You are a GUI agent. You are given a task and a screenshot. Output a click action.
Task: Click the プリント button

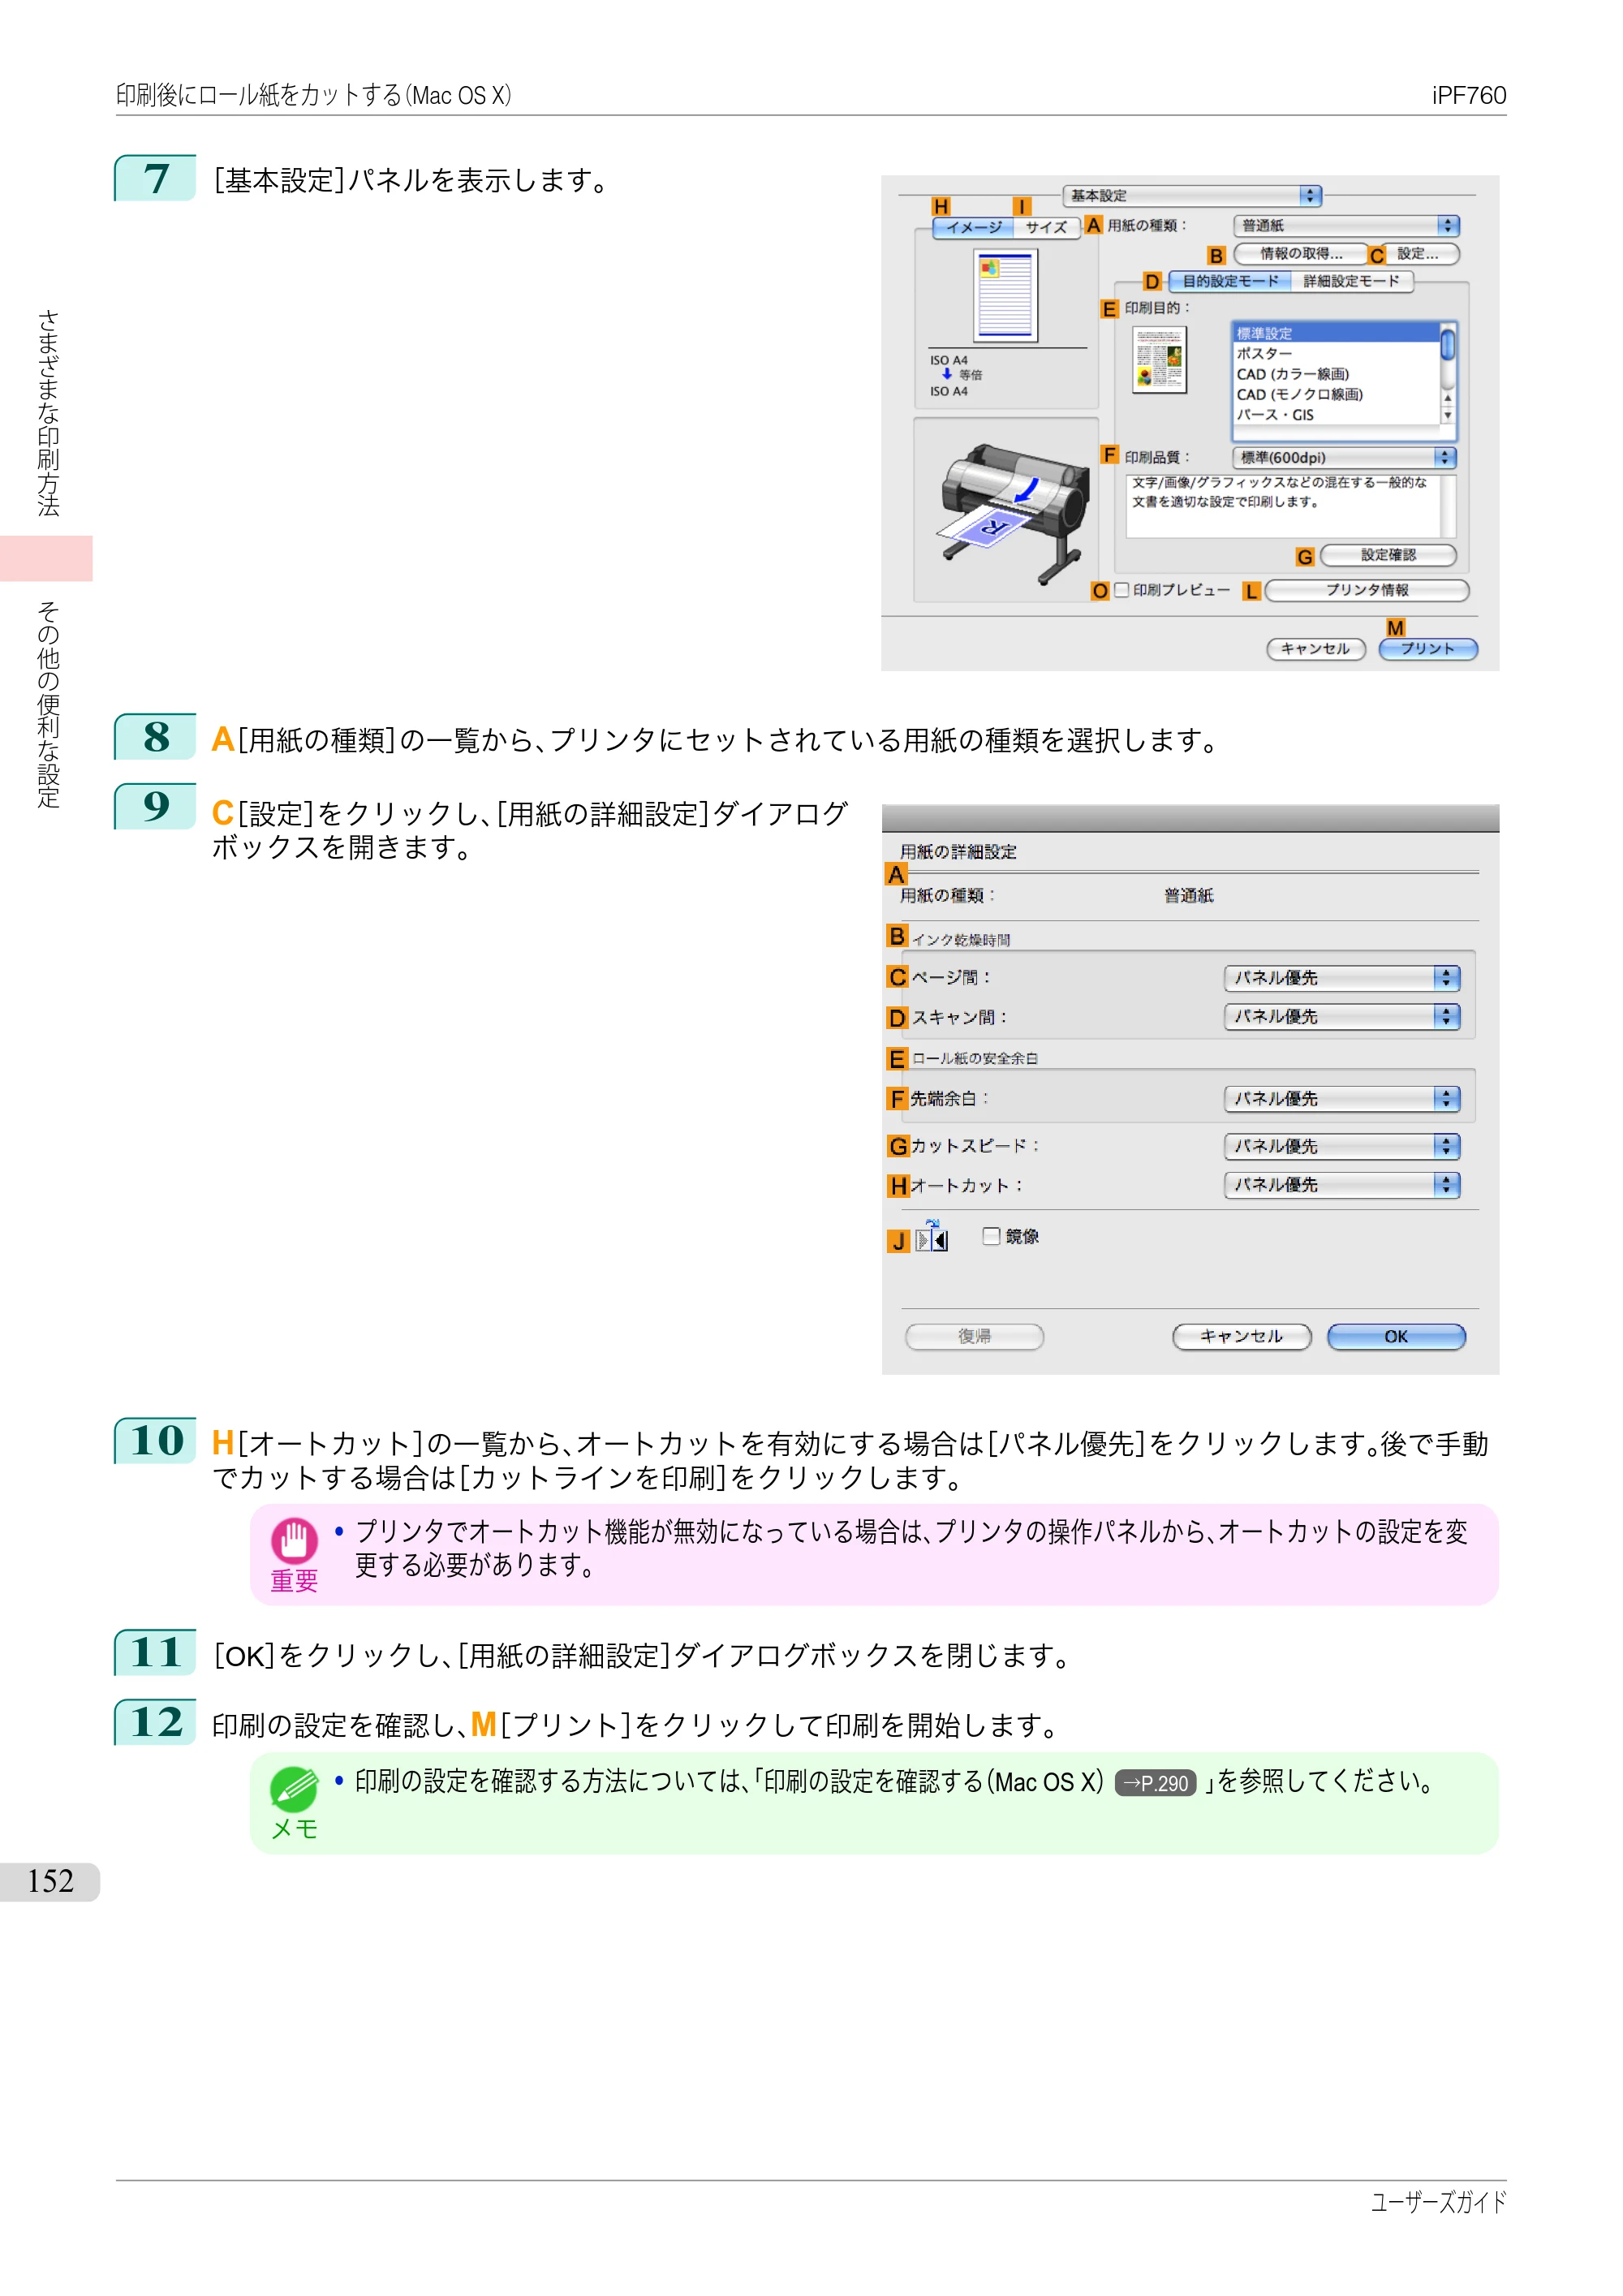(1428, 649)
